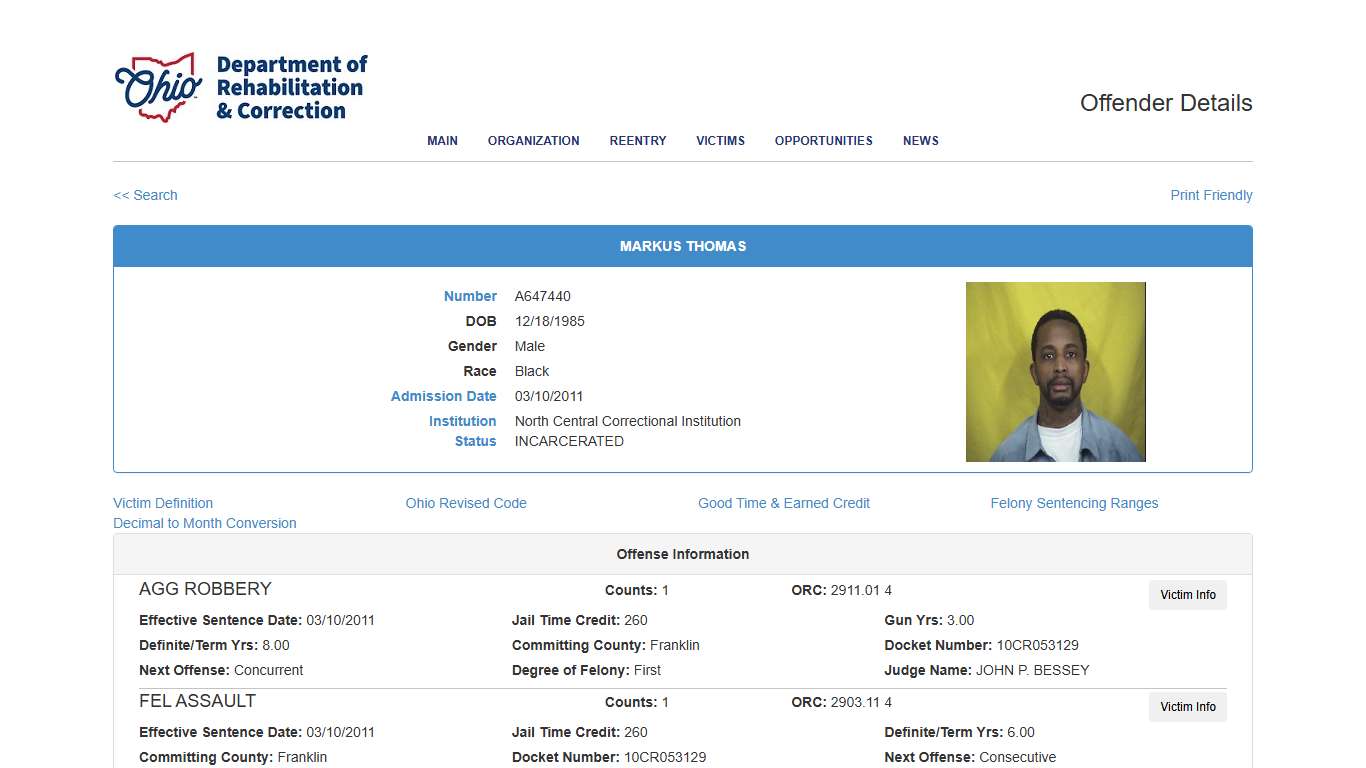Click the Number field label link
The width and height of the screenshot is (1366, 768).
tap(470, 296)
